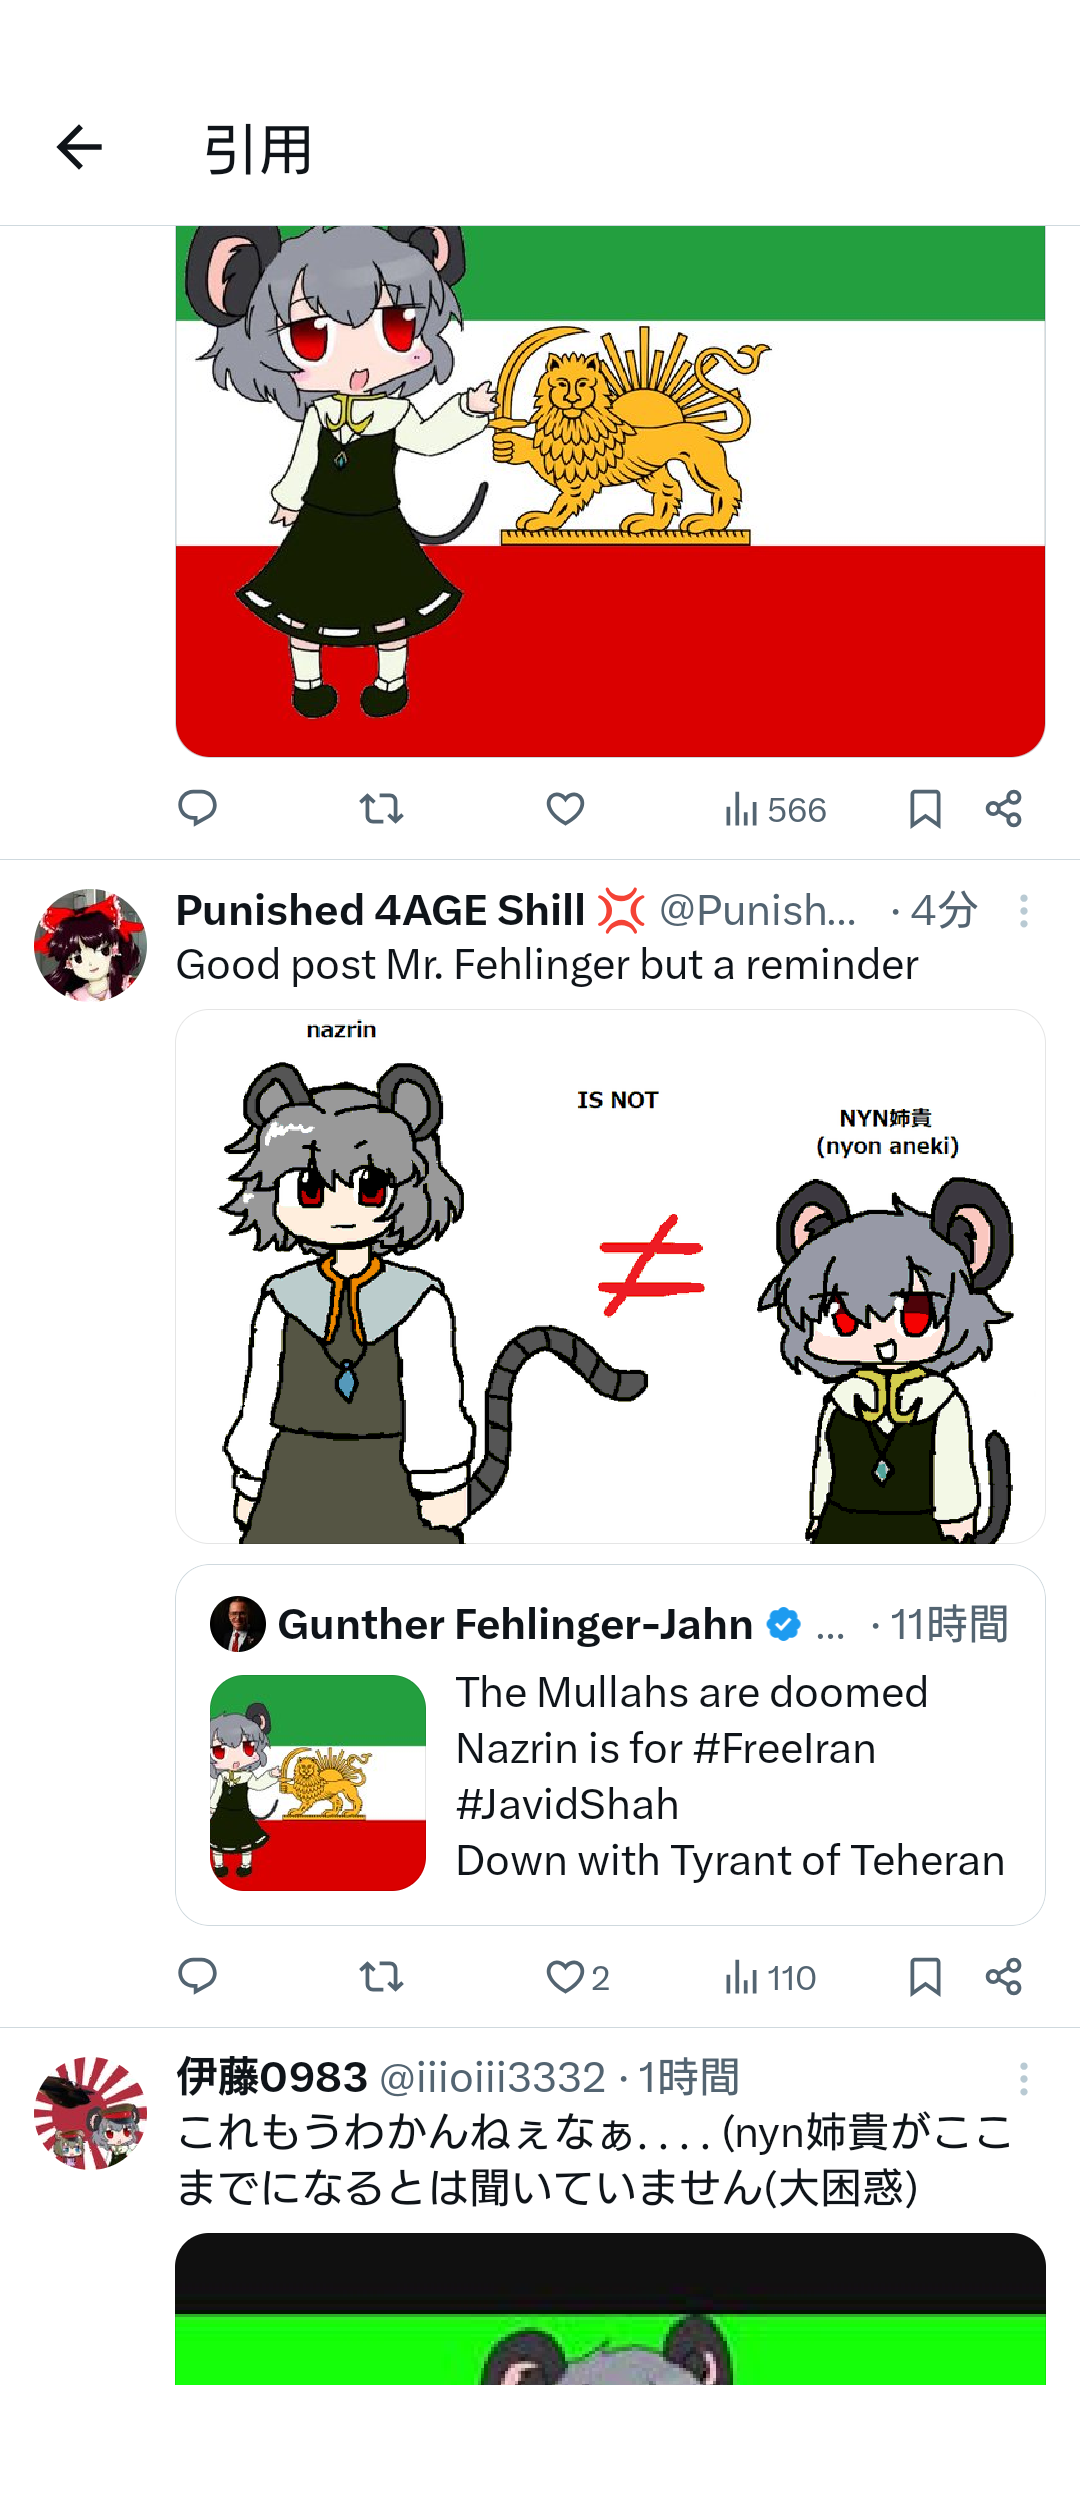The width and height of the screenshot is (1080, 2520).
Task: View analytics showing 110 views
Action: tap(770, 1978)
